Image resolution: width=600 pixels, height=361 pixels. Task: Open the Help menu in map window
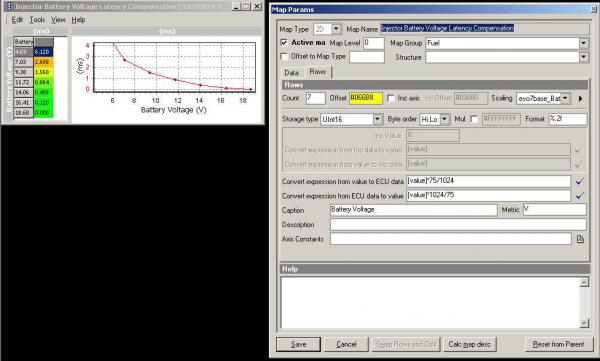[x=78, y=20]
